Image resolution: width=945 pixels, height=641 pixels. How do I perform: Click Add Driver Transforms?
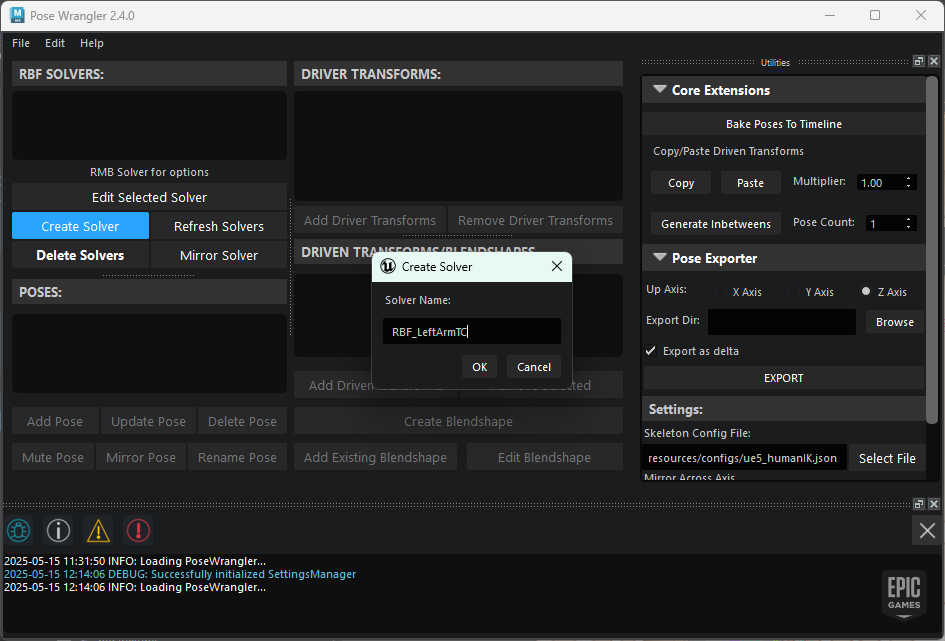tap(369, 220)
